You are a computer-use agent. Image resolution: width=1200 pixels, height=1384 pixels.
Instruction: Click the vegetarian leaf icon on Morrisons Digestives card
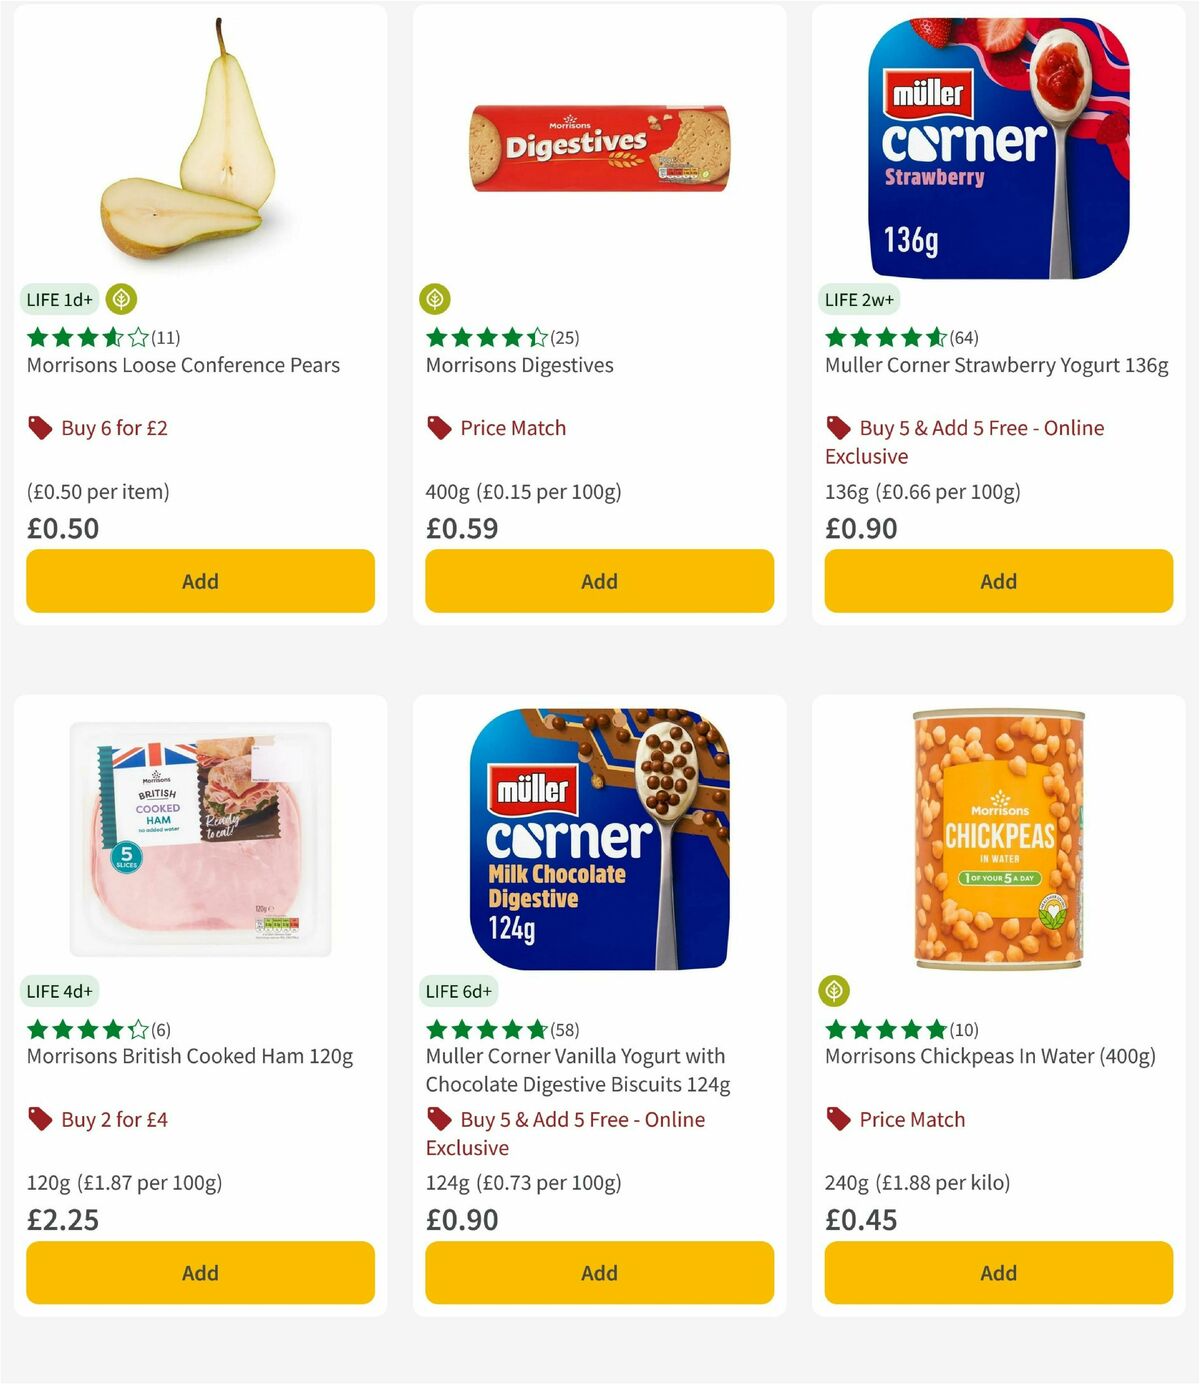point(434,298)
